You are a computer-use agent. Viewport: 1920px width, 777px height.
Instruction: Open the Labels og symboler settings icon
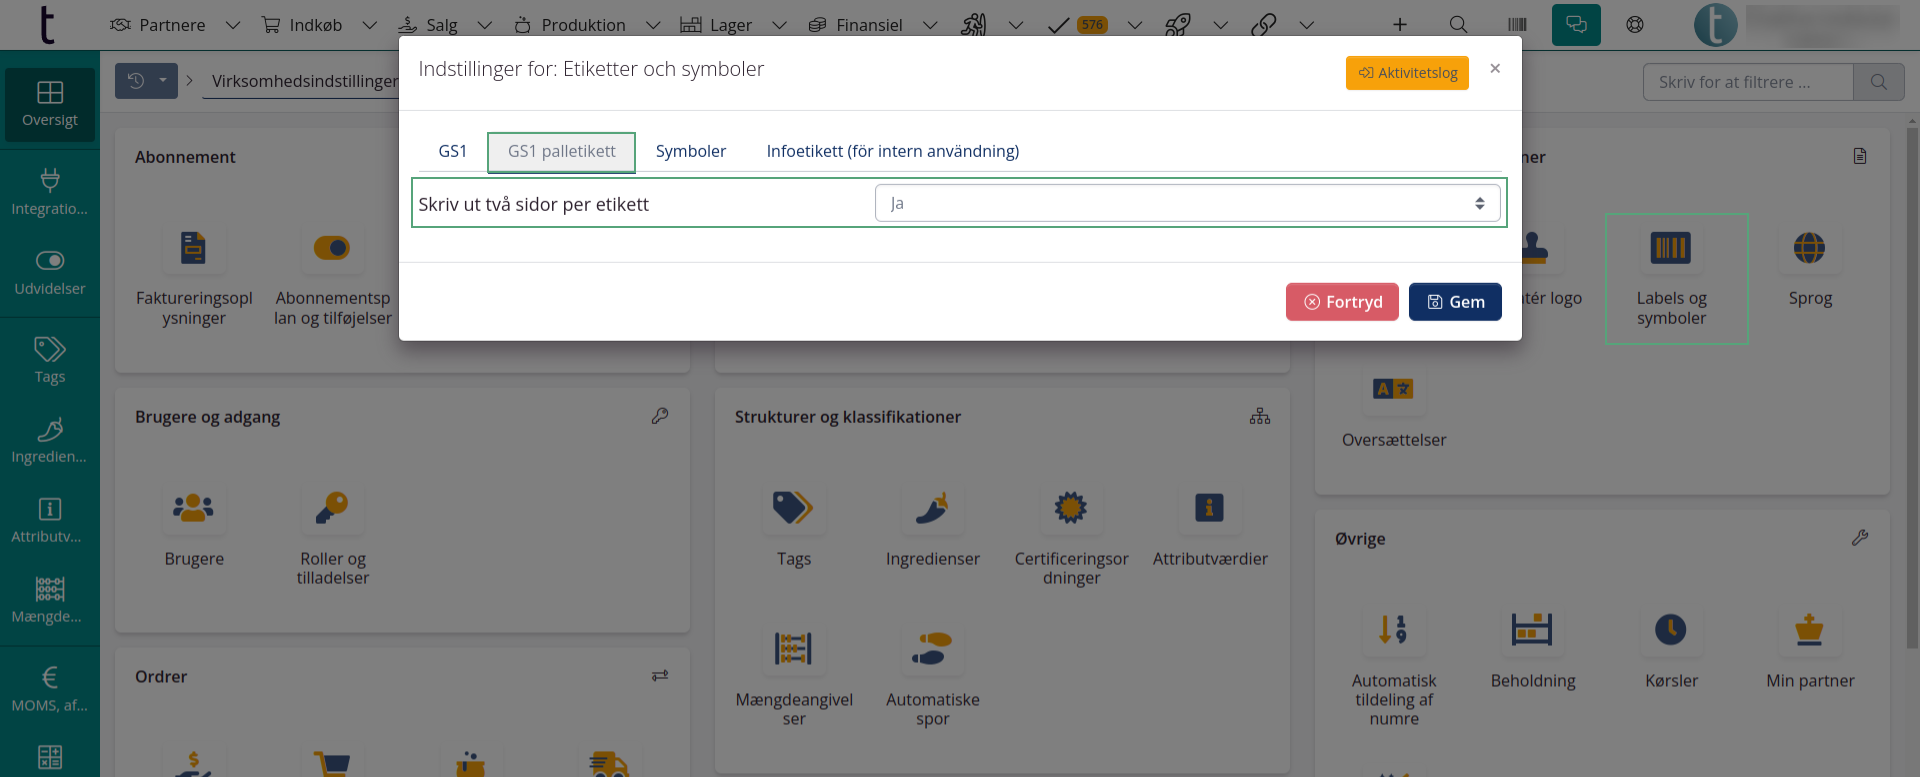pyautogui.click(x=1670, y=248)
